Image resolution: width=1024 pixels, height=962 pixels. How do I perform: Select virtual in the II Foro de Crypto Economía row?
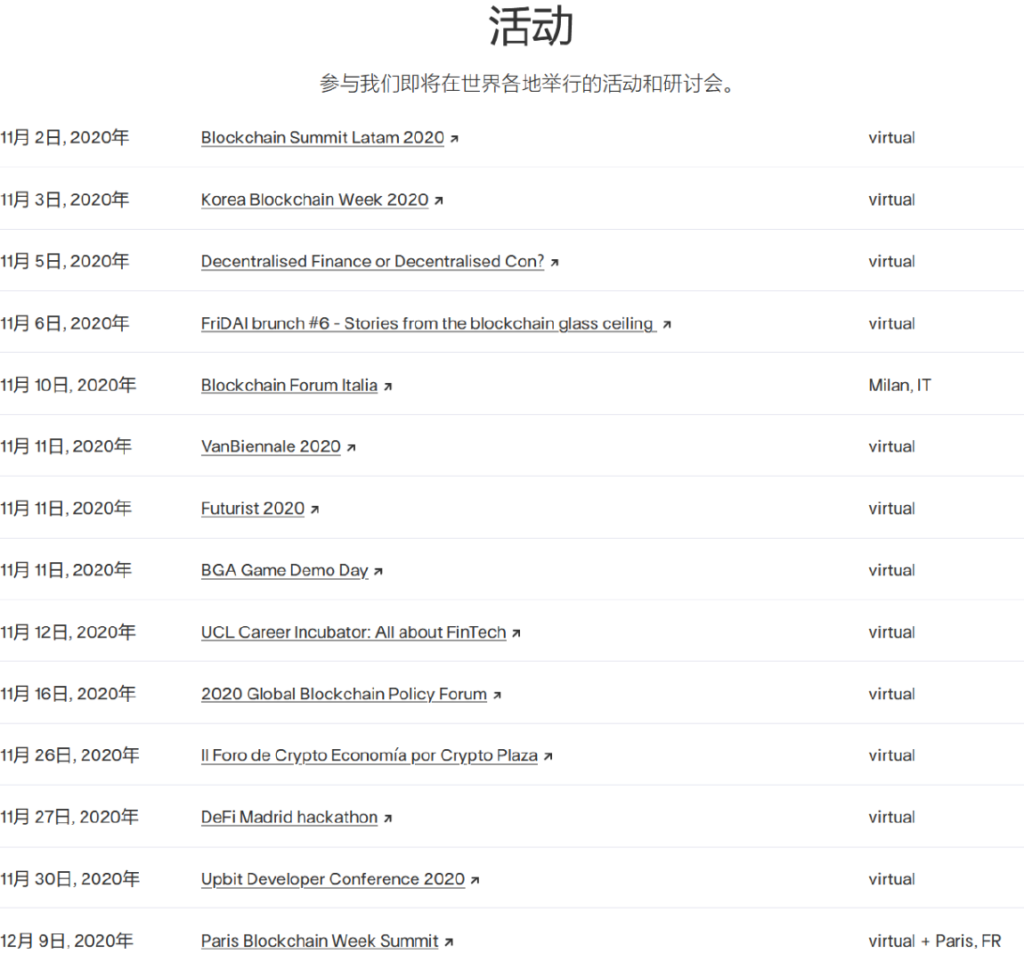click(891, 756)
